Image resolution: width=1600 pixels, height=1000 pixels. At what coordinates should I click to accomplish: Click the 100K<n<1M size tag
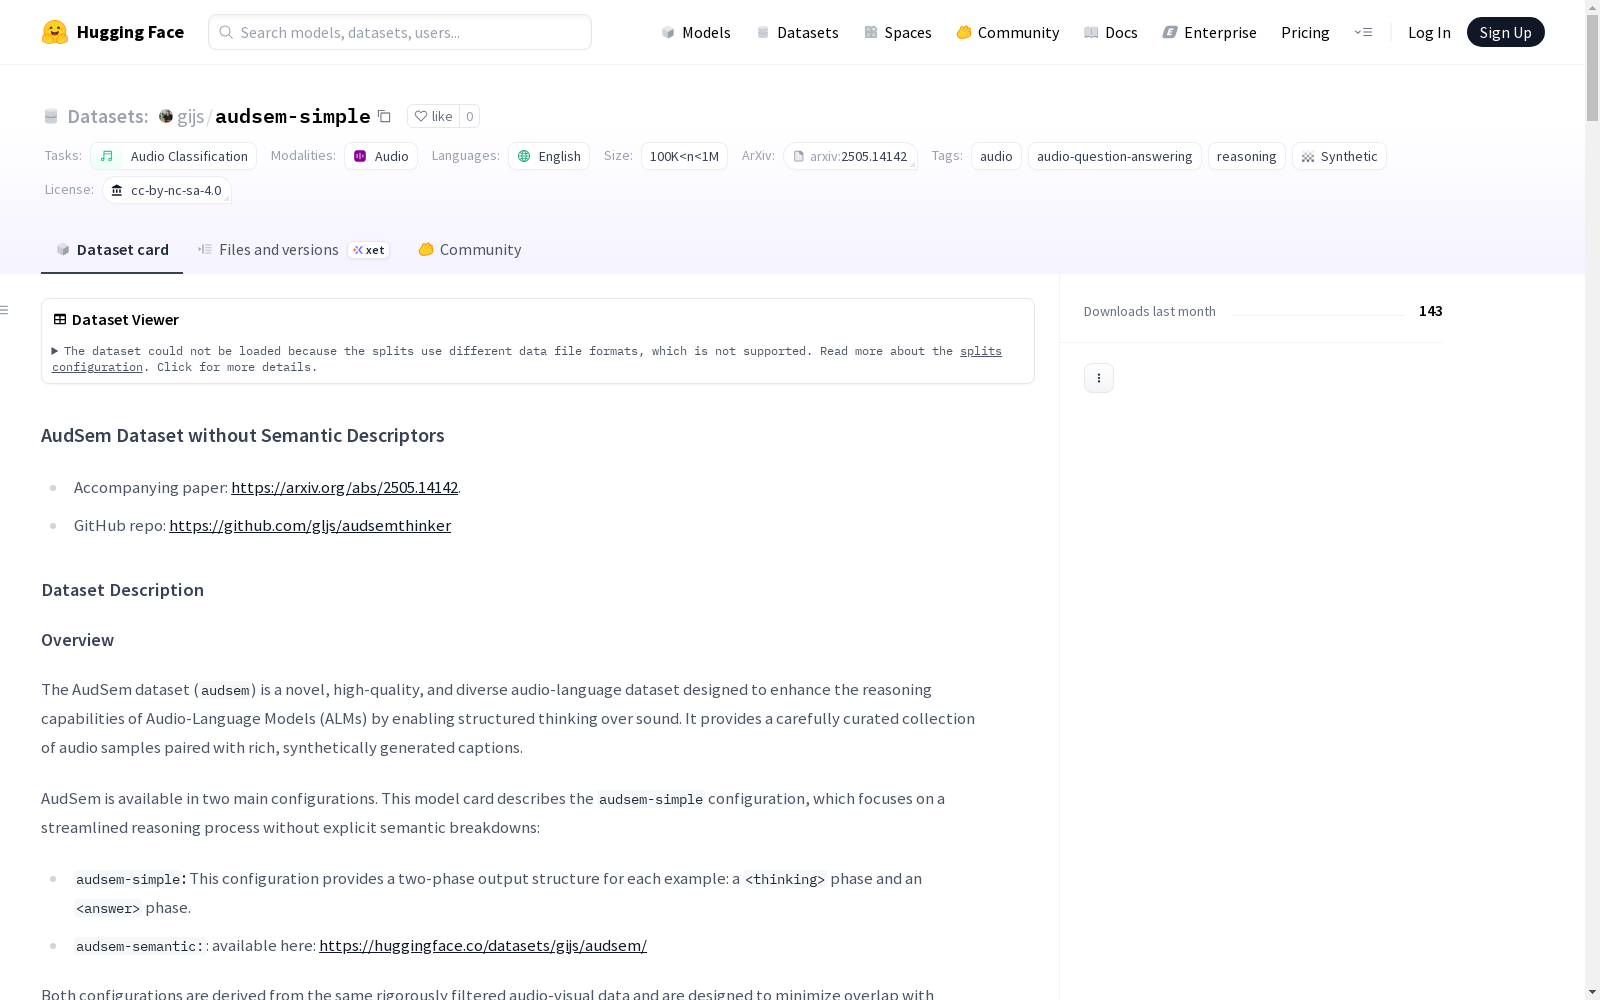coord(684,156)
